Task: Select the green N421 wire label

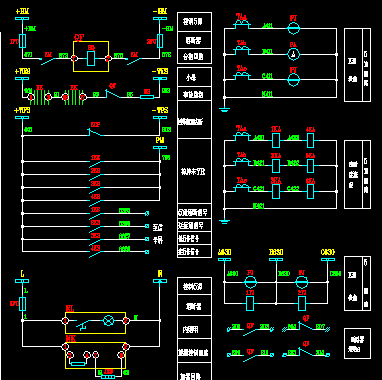Action: pyautogui.click(x=259, y=206)
